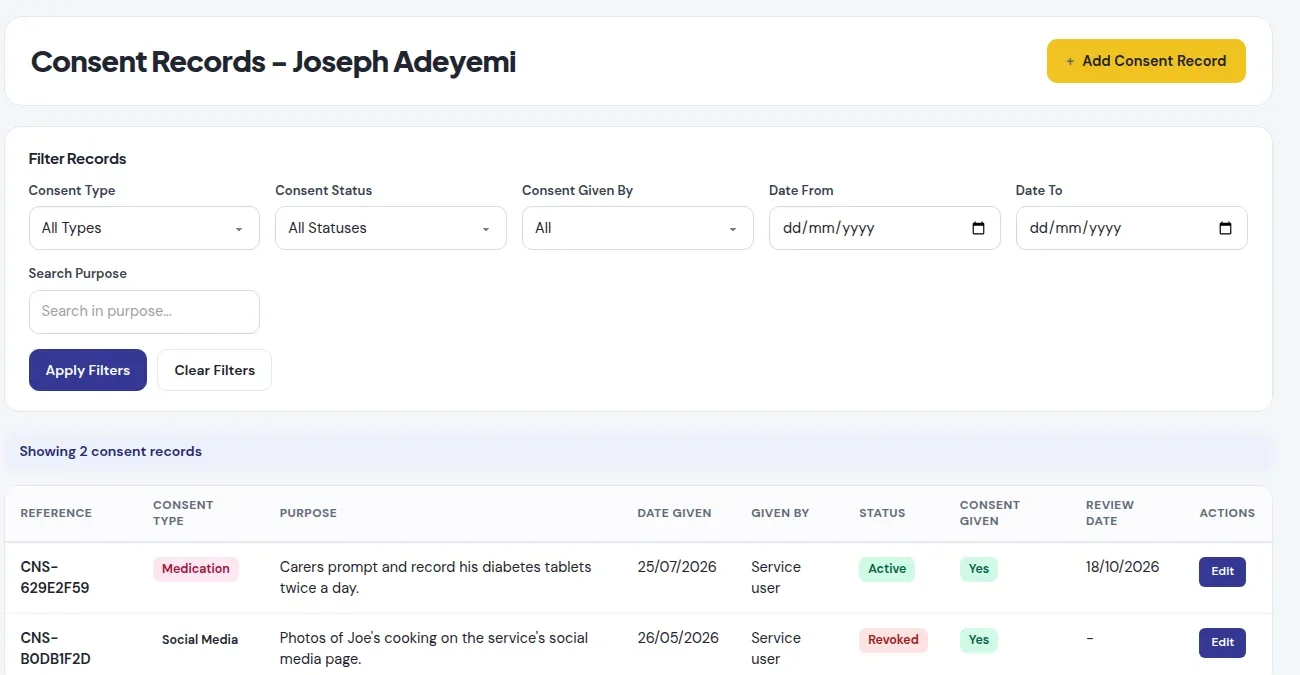Edit the CNS-B0DB1F2D consent record
Viewport: 1300px width, 675px height.
click(x=1222, y=643)
